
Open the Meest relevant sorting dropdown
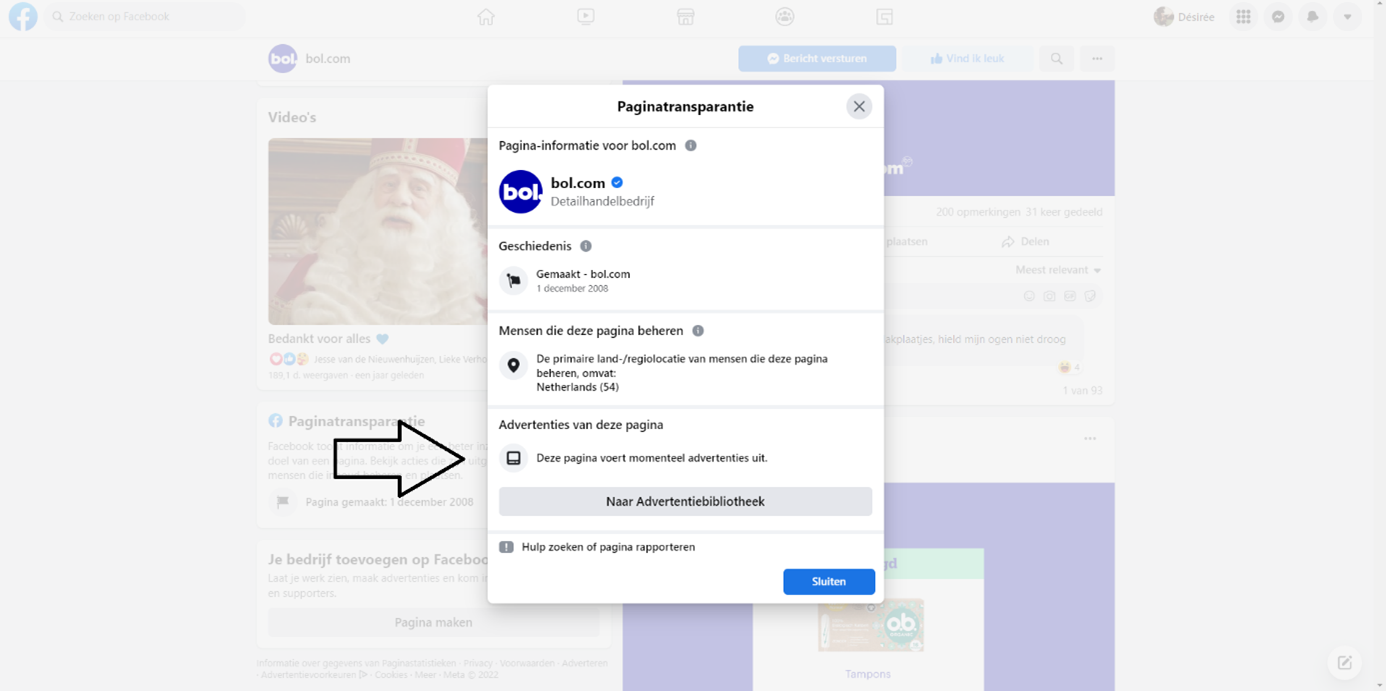1058,270
